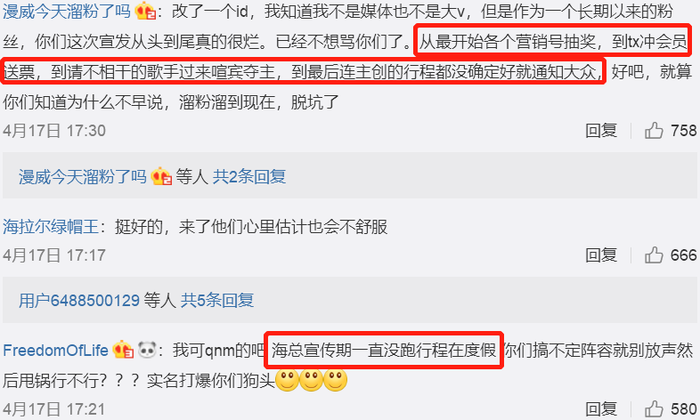Open FreedomOfLife user profile
Viewport: 700px width, 420px height.
pos(55,350)
